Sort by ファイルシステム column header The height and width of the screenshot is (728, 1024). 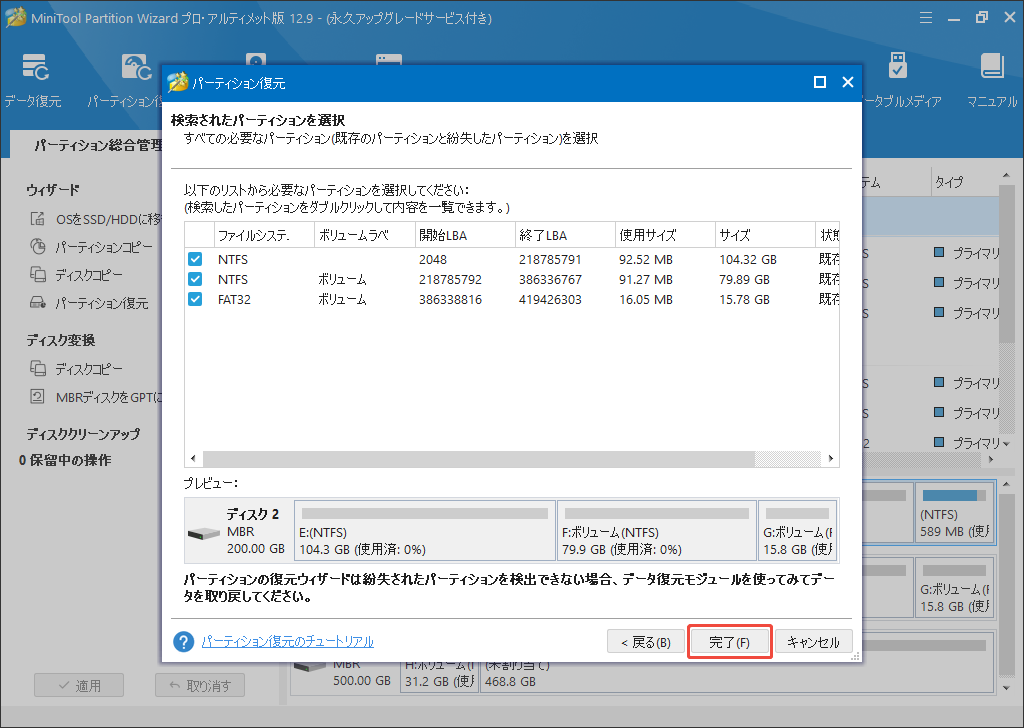(x=264, y=235)
